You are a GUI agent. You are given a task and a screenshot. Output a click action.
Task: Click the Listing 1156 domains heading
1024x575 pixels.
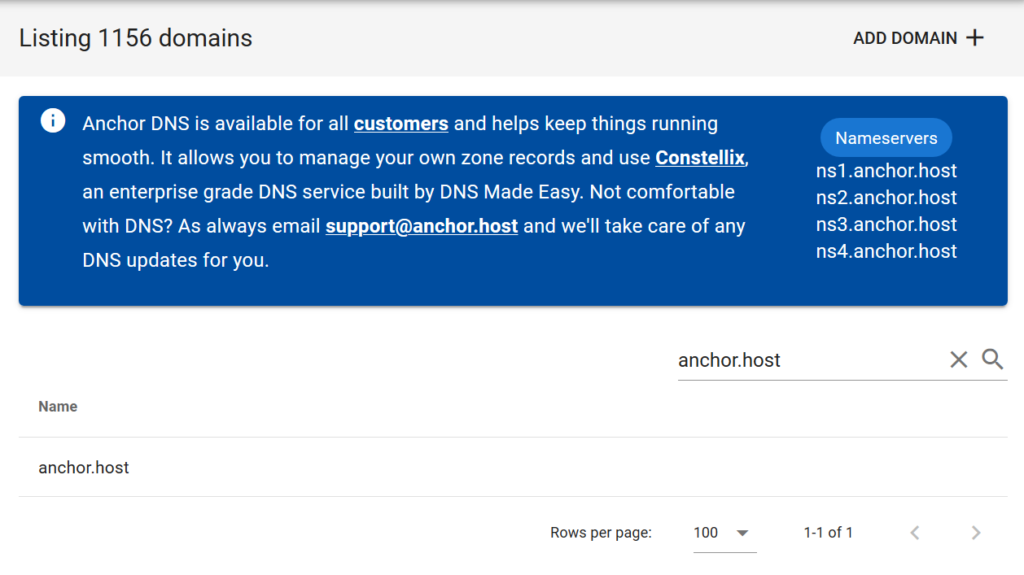136,38
